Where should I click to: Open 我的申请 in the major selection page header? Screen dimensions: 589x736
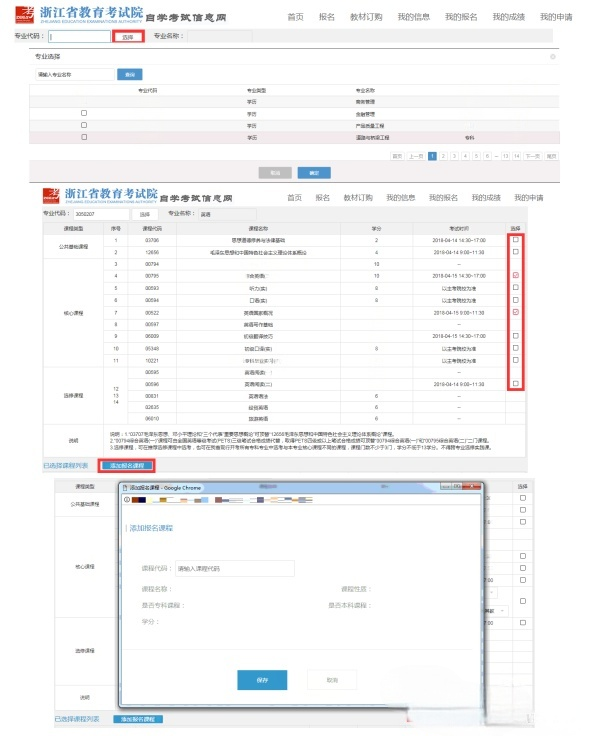pos(556,17)
